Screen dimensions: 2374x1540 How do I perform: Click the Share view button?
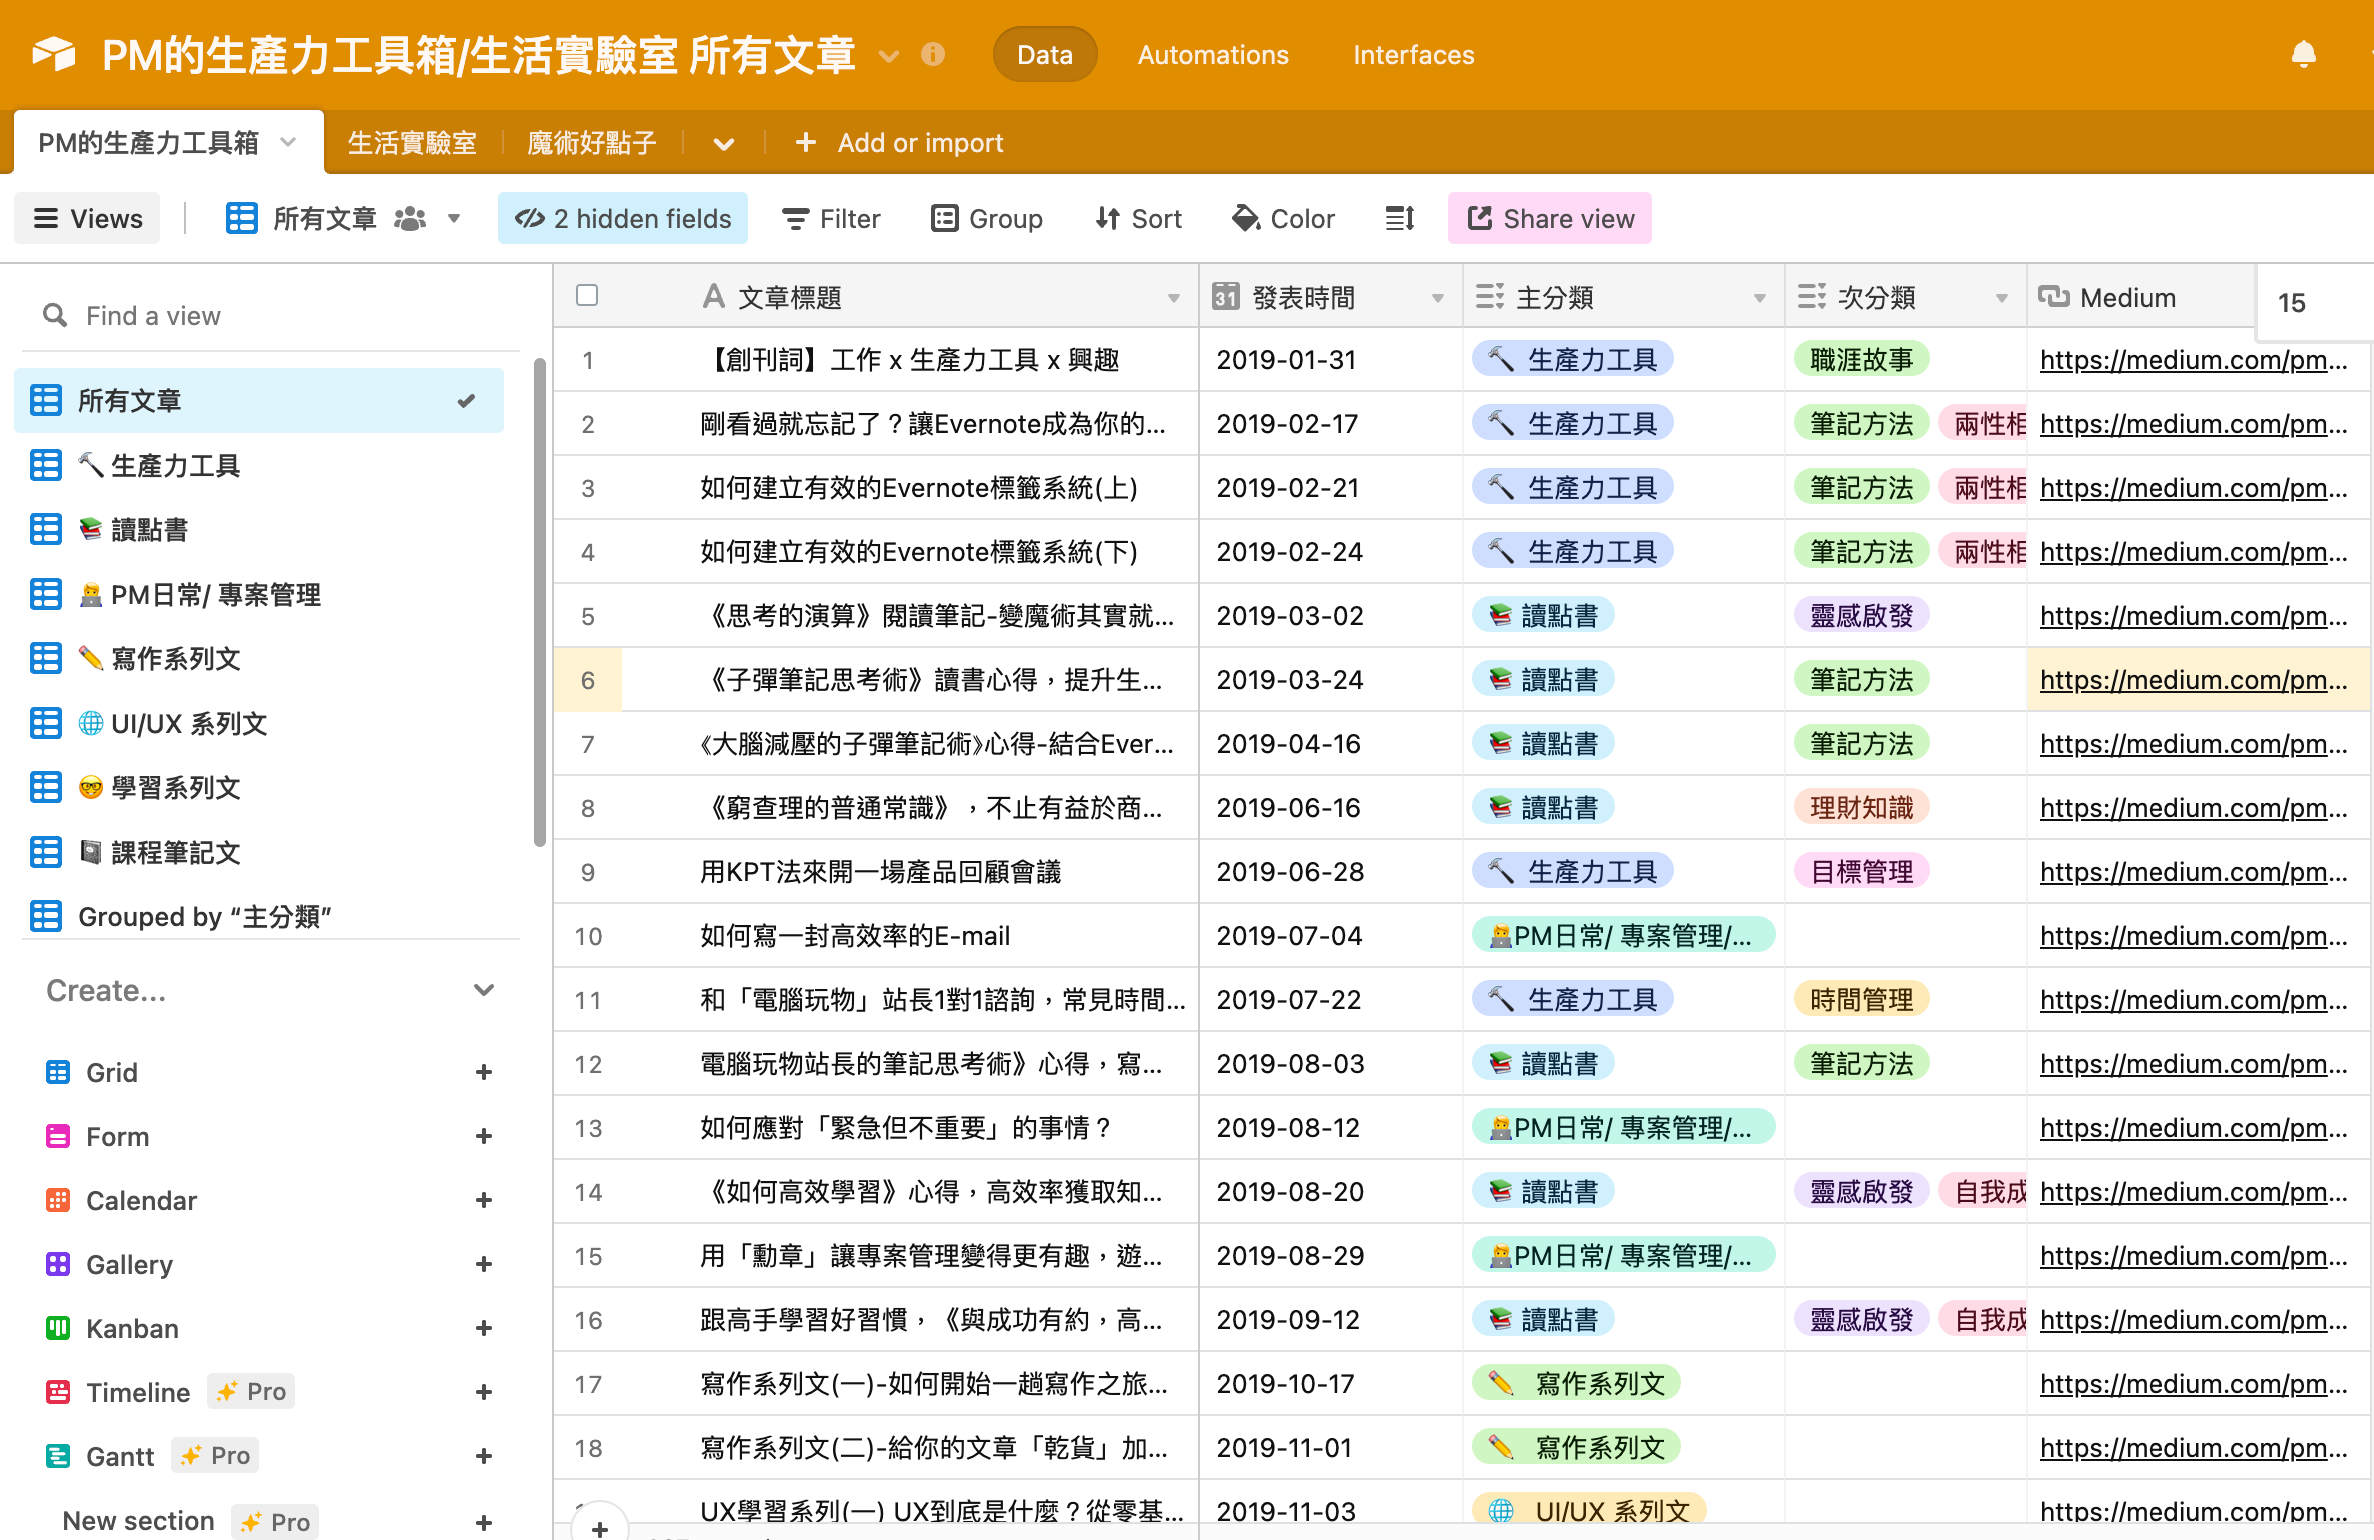1549,218
